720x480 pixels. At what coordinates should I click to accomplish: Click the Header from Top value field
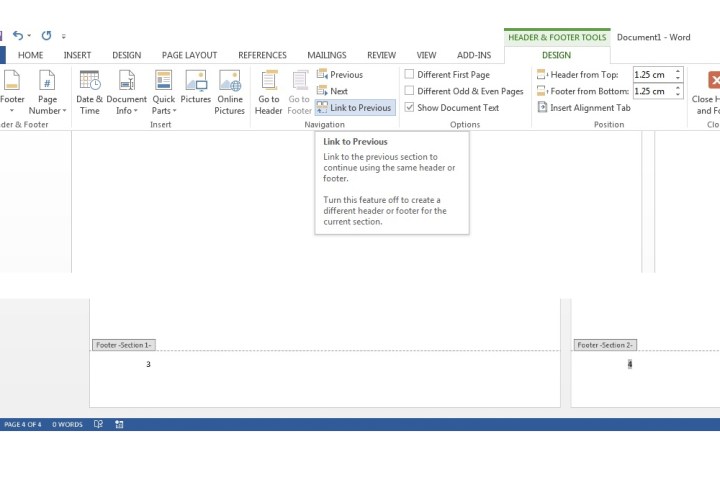[652, 74]
